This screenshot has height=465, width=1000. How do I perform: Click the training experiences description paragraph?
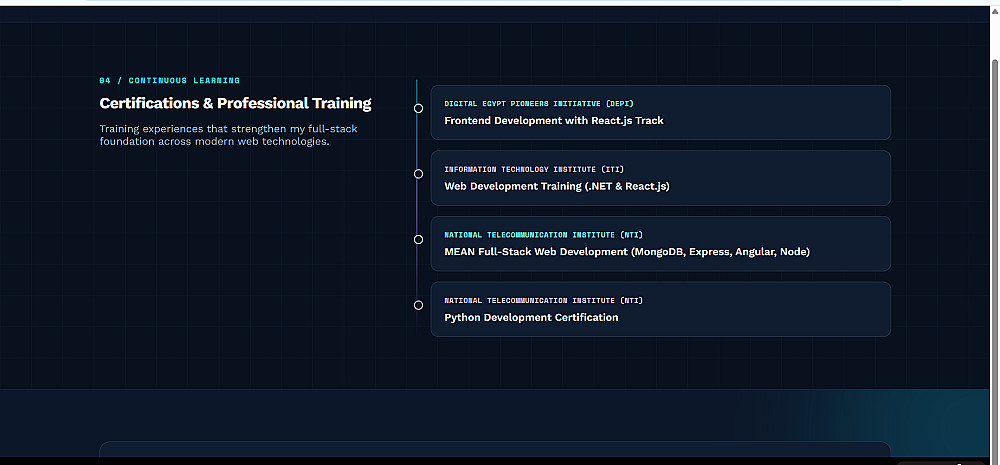tap(228, 135)
